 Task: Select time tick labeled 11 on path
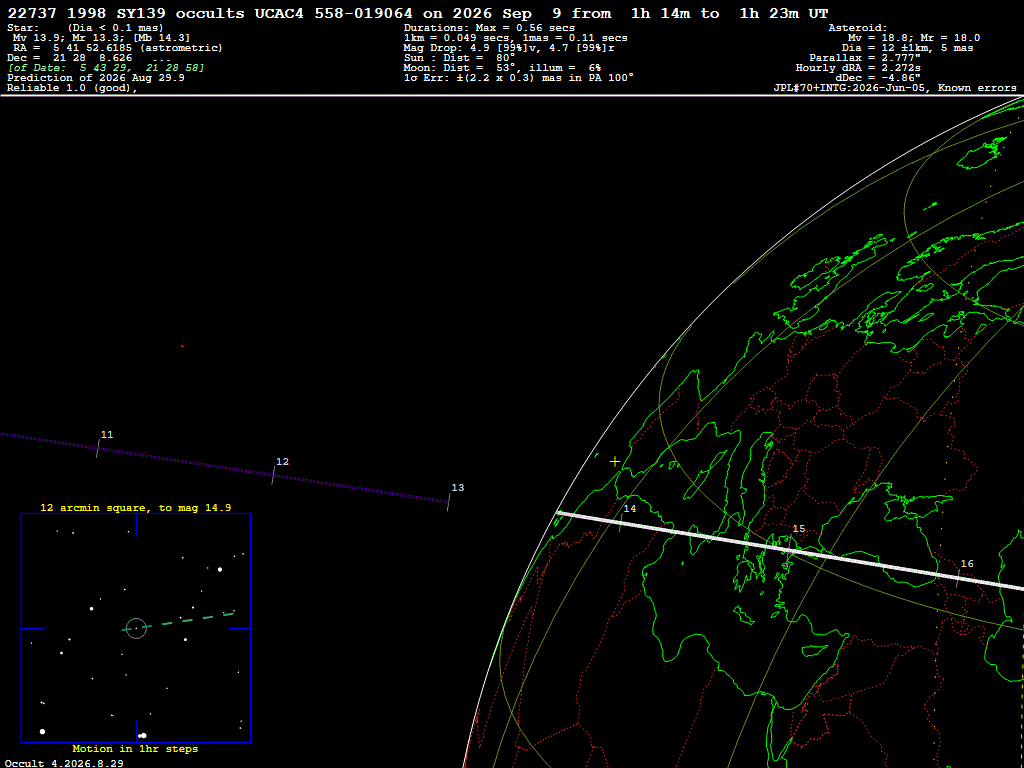pyautogui.click(x=98, y=448)
